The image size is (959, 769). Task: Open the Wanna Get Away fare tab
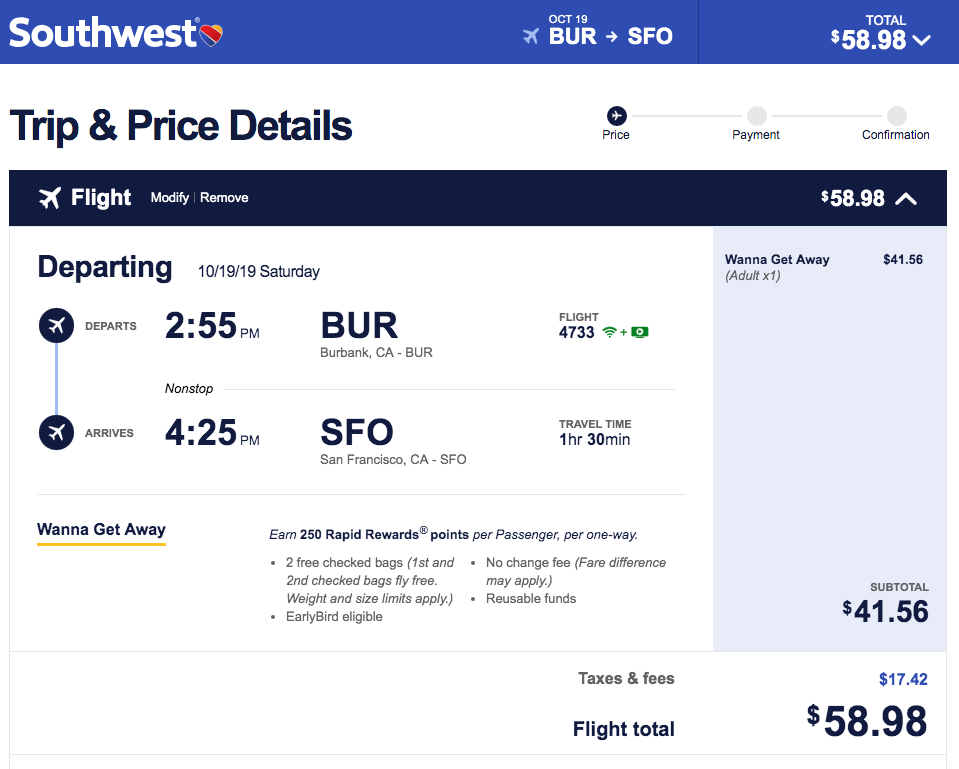(101, 530)
